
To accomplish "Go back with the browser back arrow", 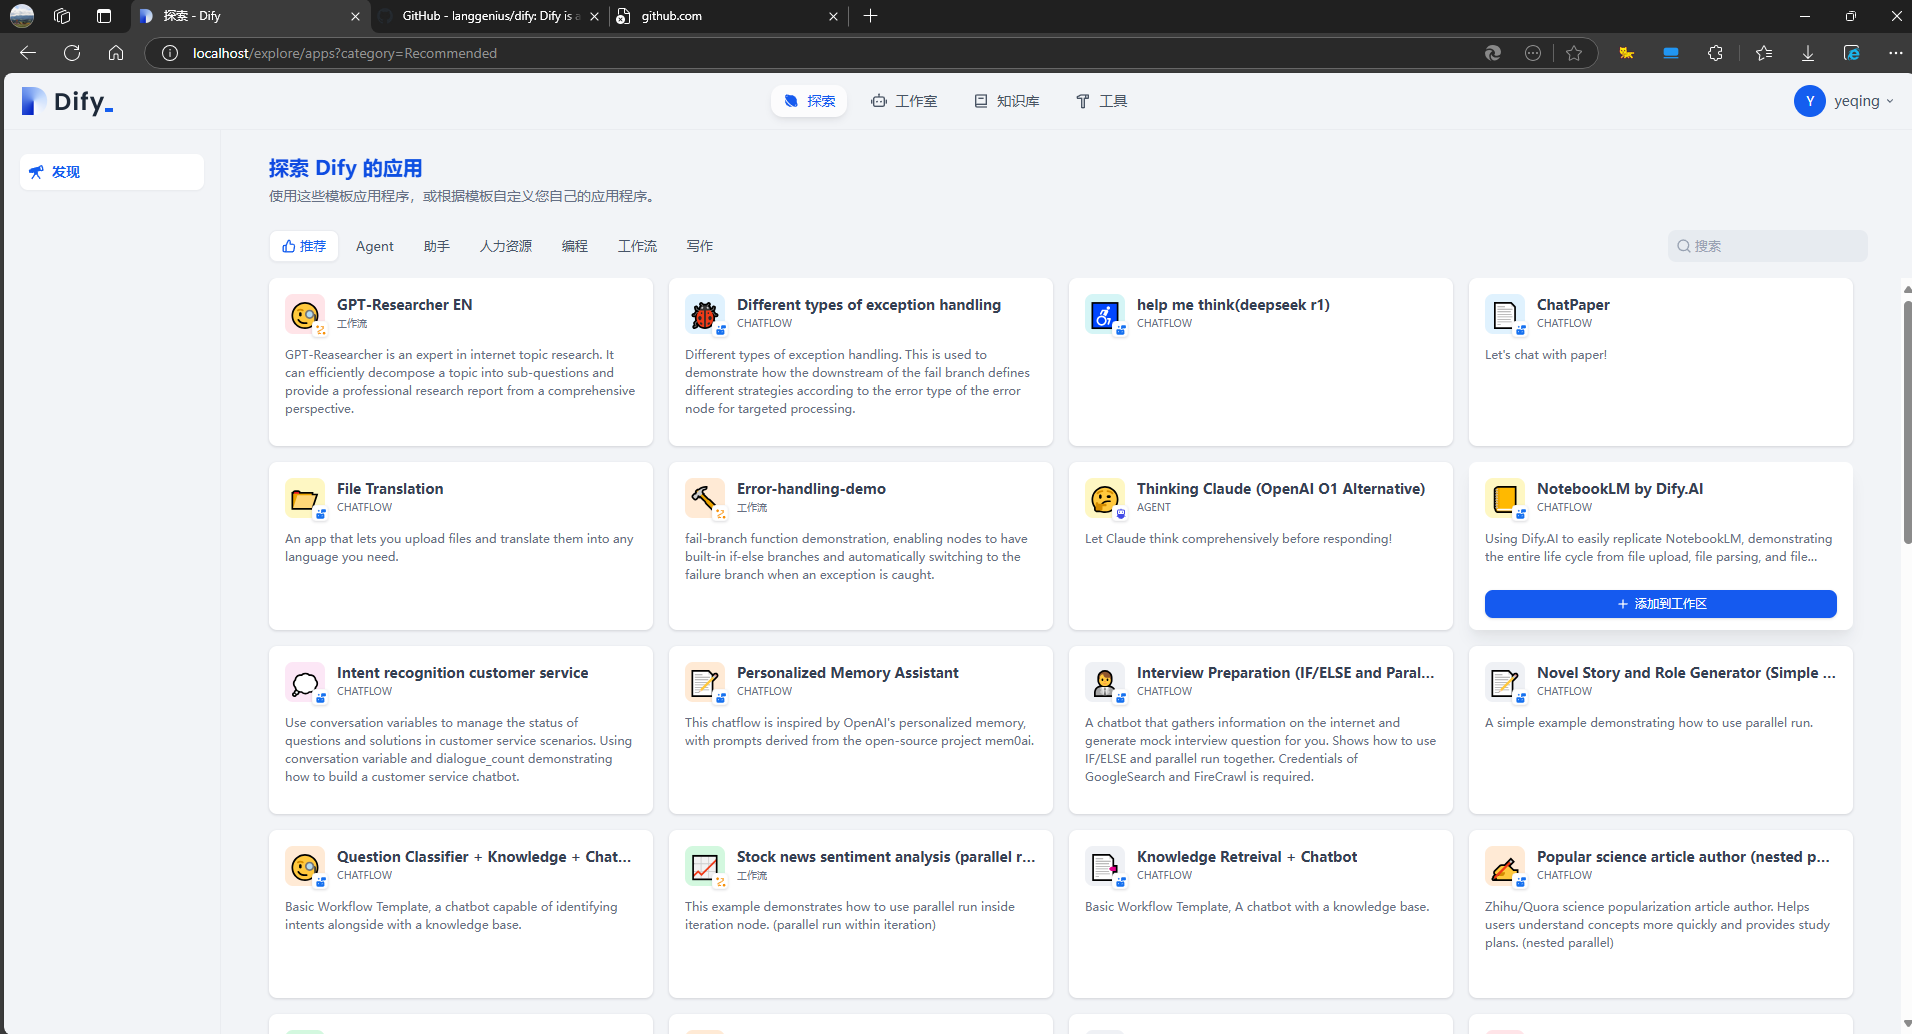I will coord(28,53).
